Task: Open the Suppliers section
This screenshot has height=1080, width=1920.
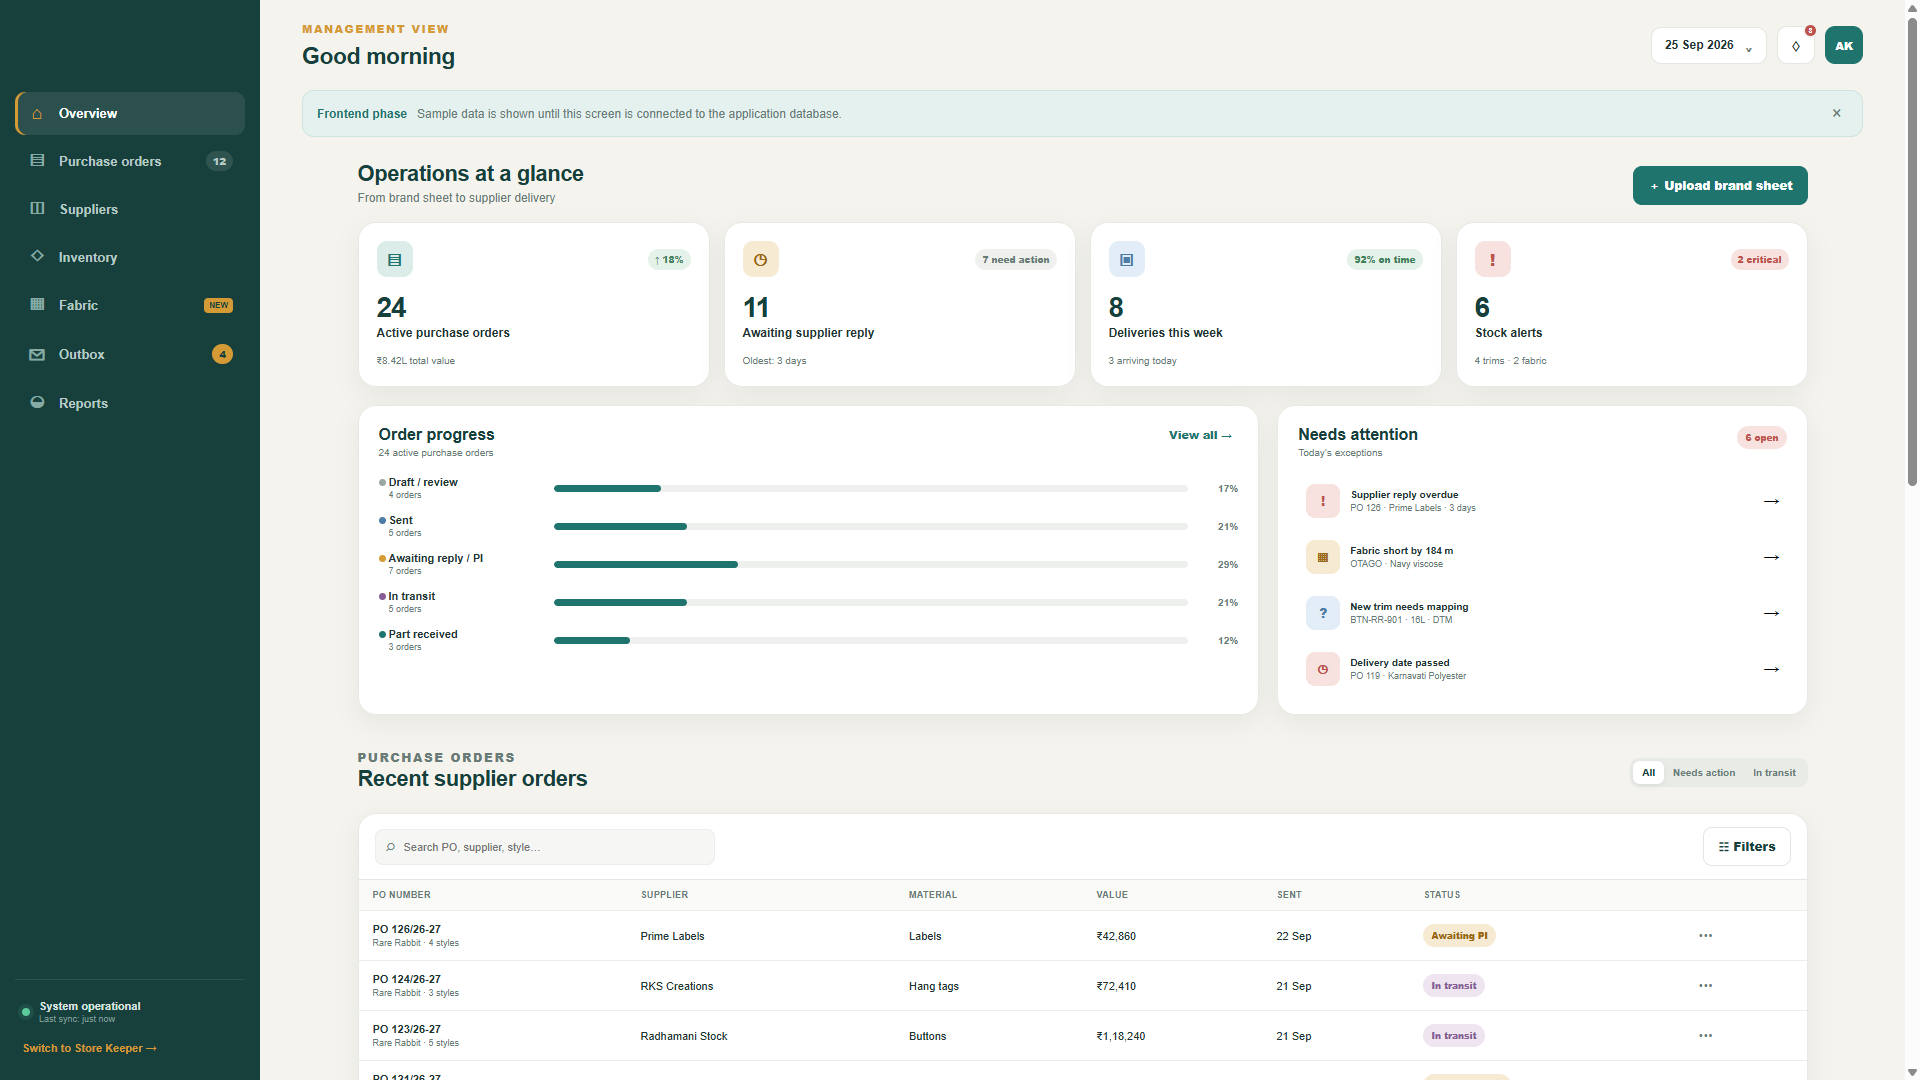Action: pos(130,209)
